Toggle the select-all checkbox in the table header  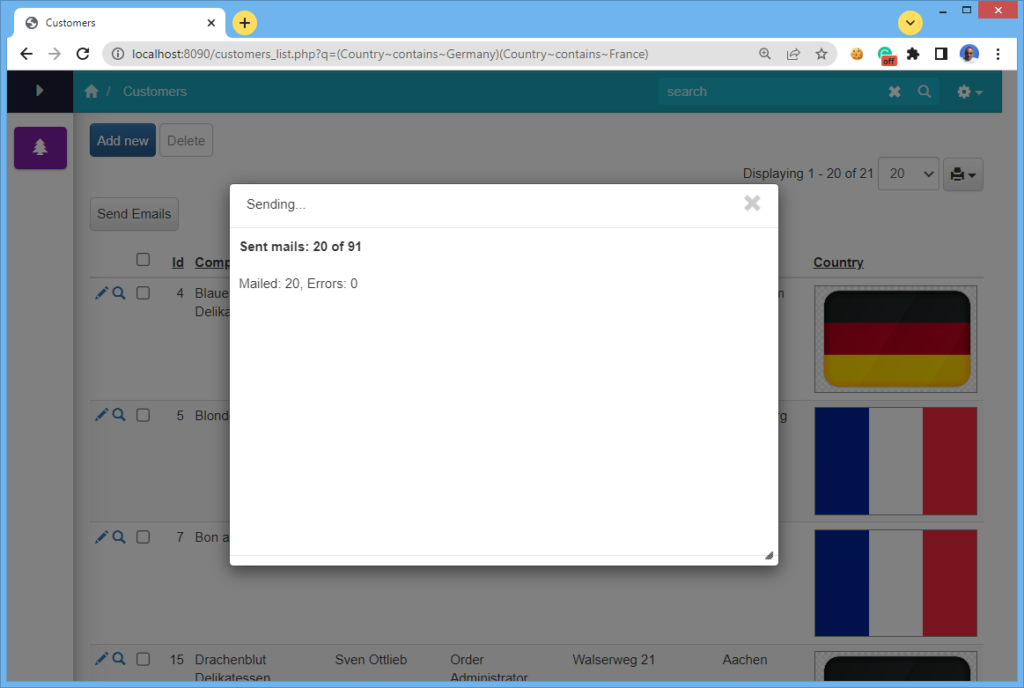pos(143,258)
